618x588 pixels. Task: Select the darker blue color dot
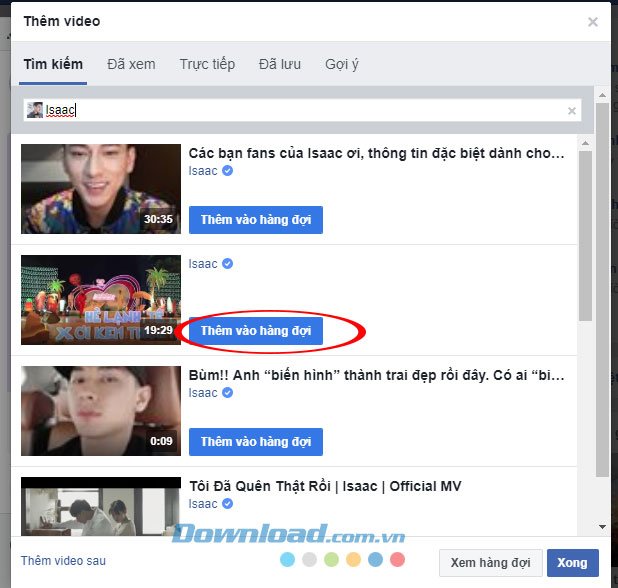pyautogui.click(x=375, y=560)
